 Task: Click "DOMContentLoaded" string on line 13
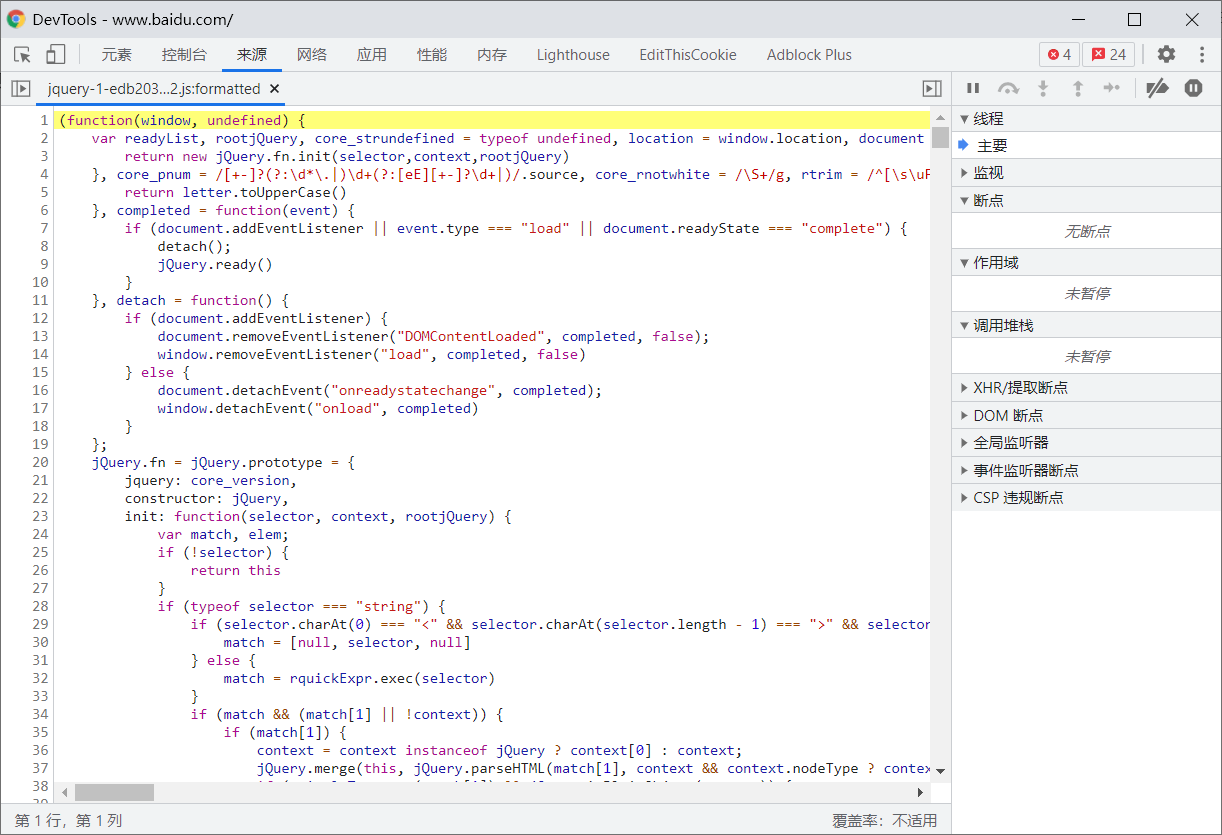(470, 336)
